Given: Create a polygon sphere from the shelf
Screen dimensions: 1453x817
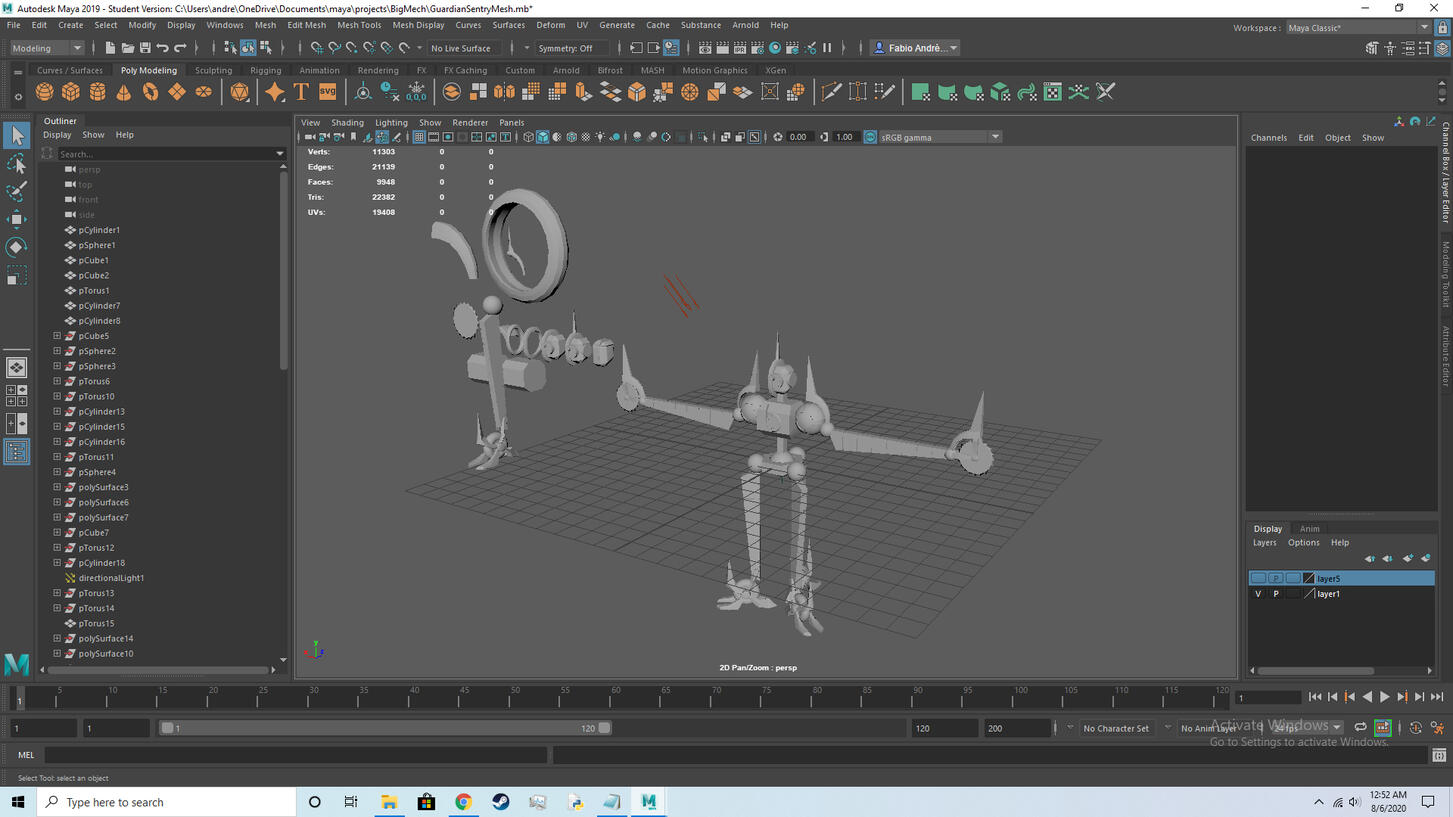Looking at the screenshot, I should pos(44,92).
